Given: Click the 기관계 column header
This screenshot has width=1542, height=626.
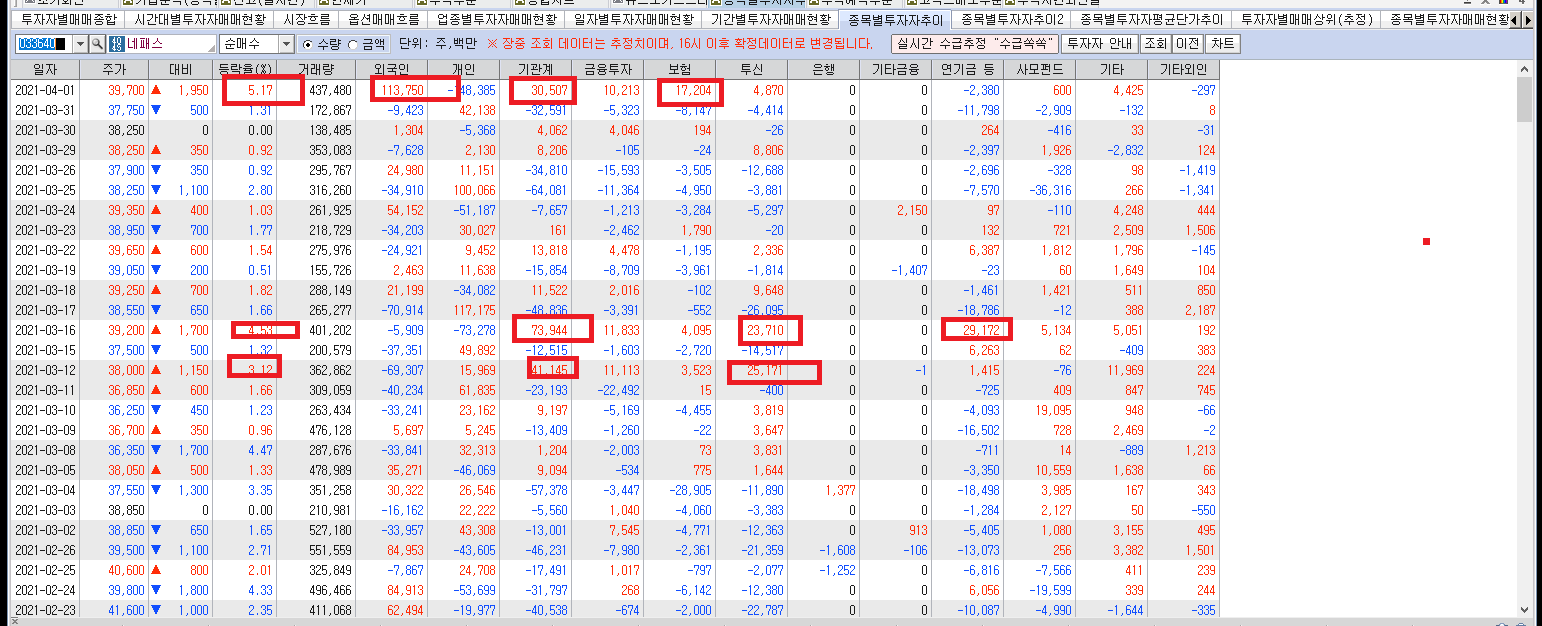Looking at the screenshot, I should 535,70.
